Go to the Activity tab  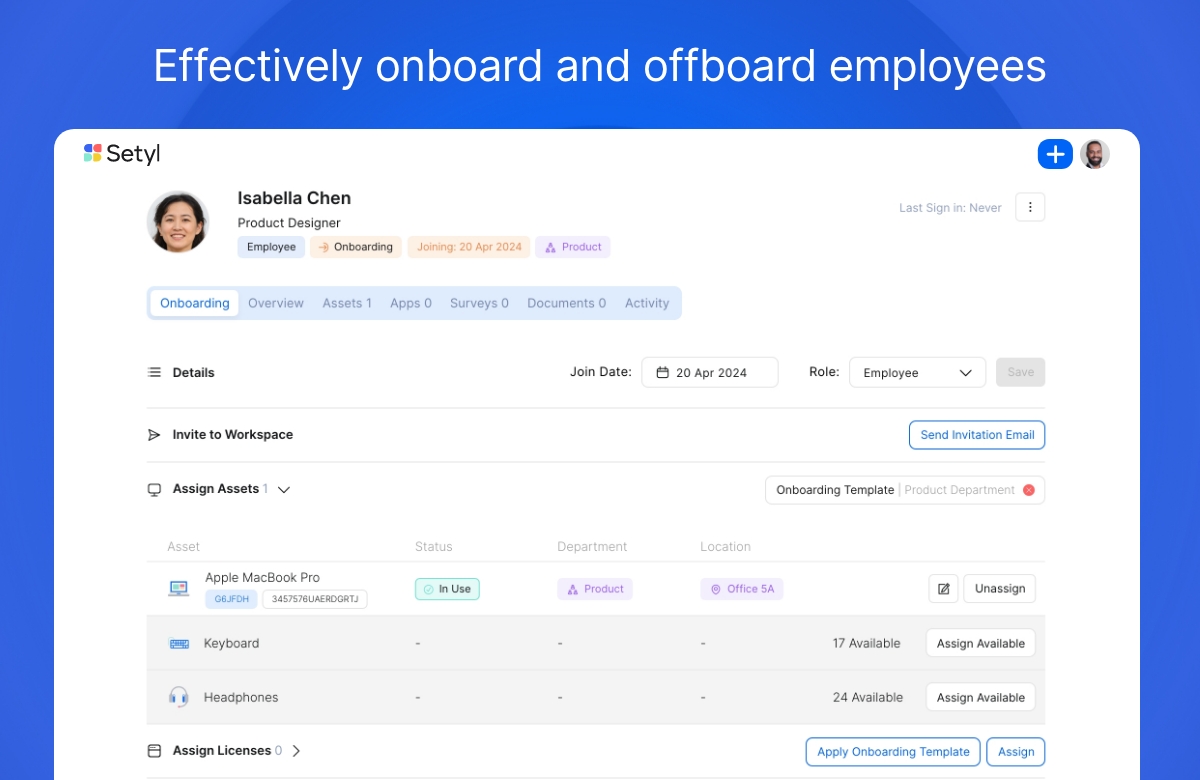click(x=647, y=303)
